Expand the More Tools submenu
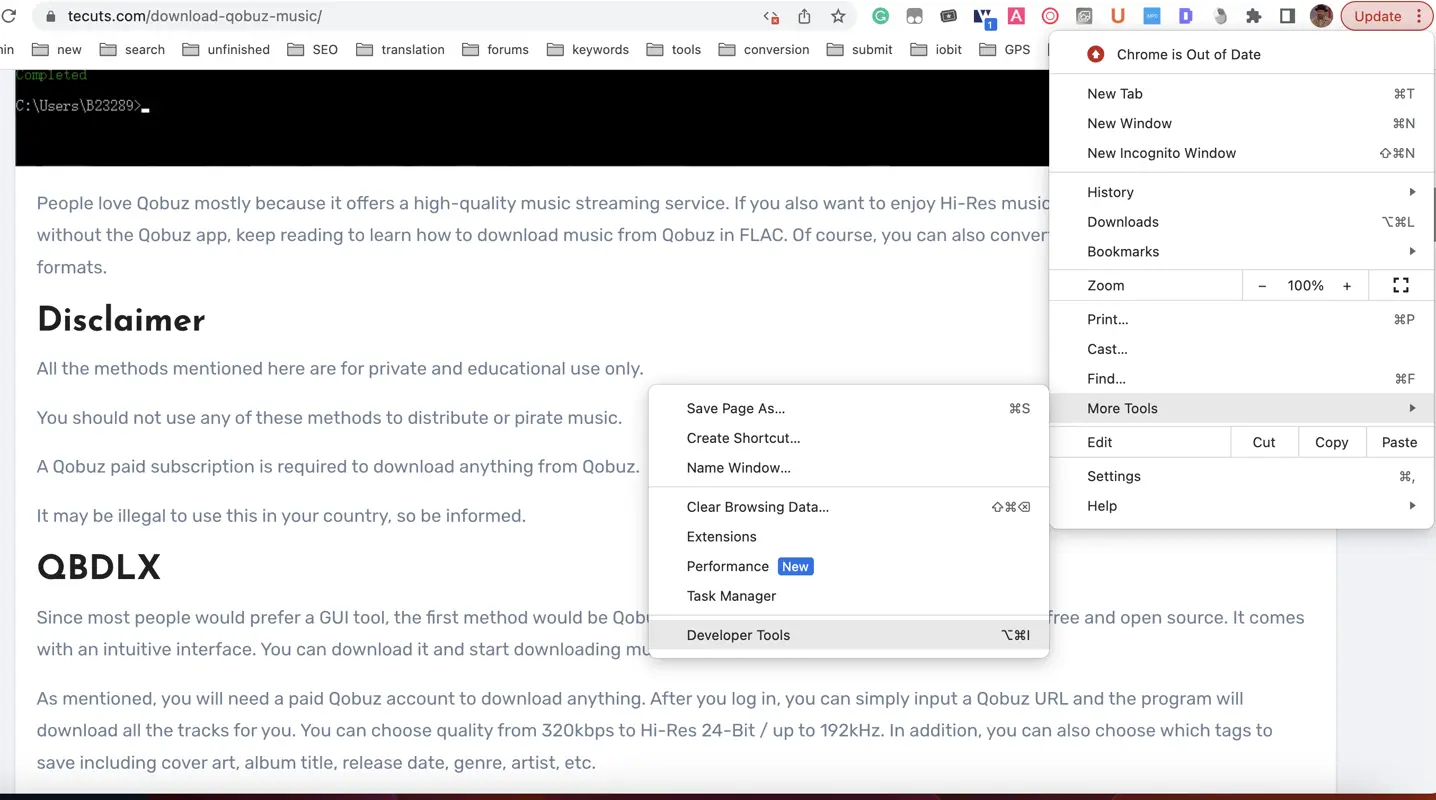 tap(1122, 408)
